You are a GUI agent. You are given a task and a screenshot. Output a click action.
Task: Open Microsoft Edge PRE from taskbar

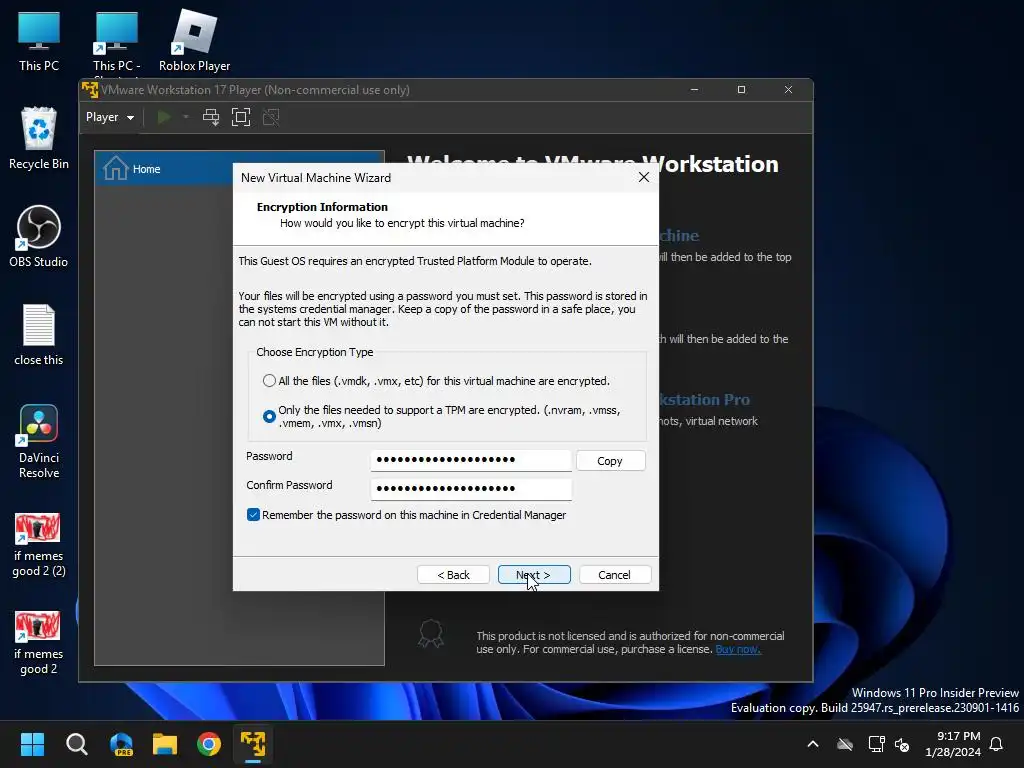coord(121,744)
